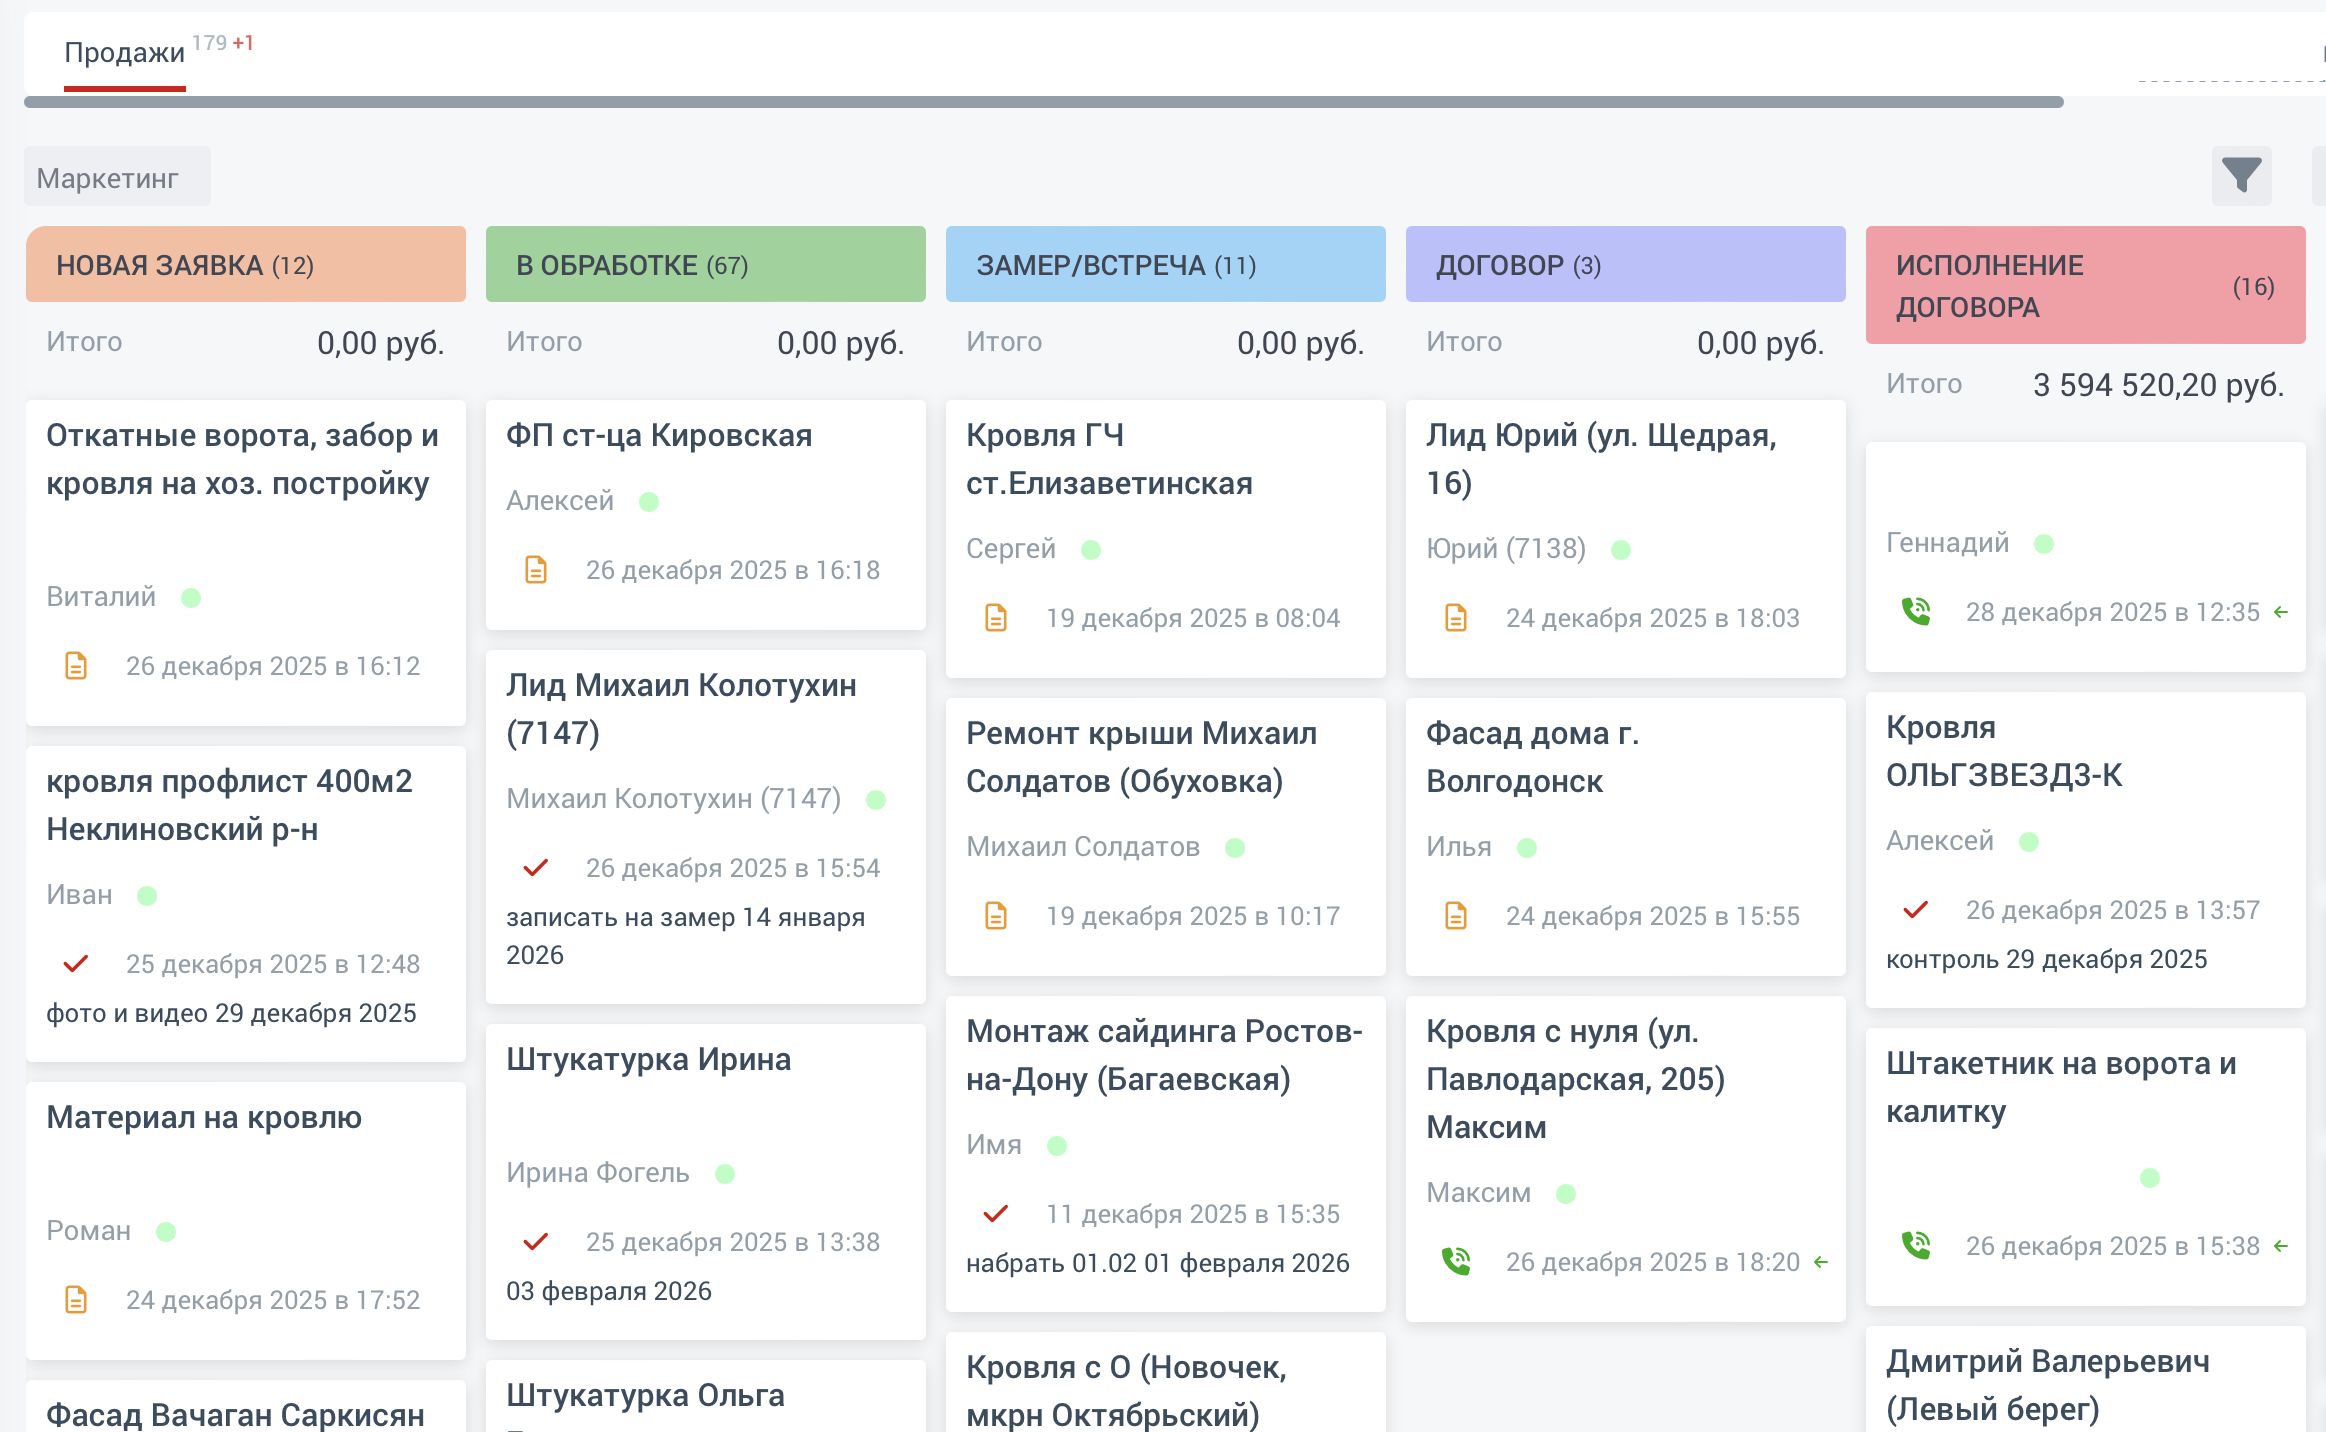Click red checkmark on Михаил Колотухин card

536,867
